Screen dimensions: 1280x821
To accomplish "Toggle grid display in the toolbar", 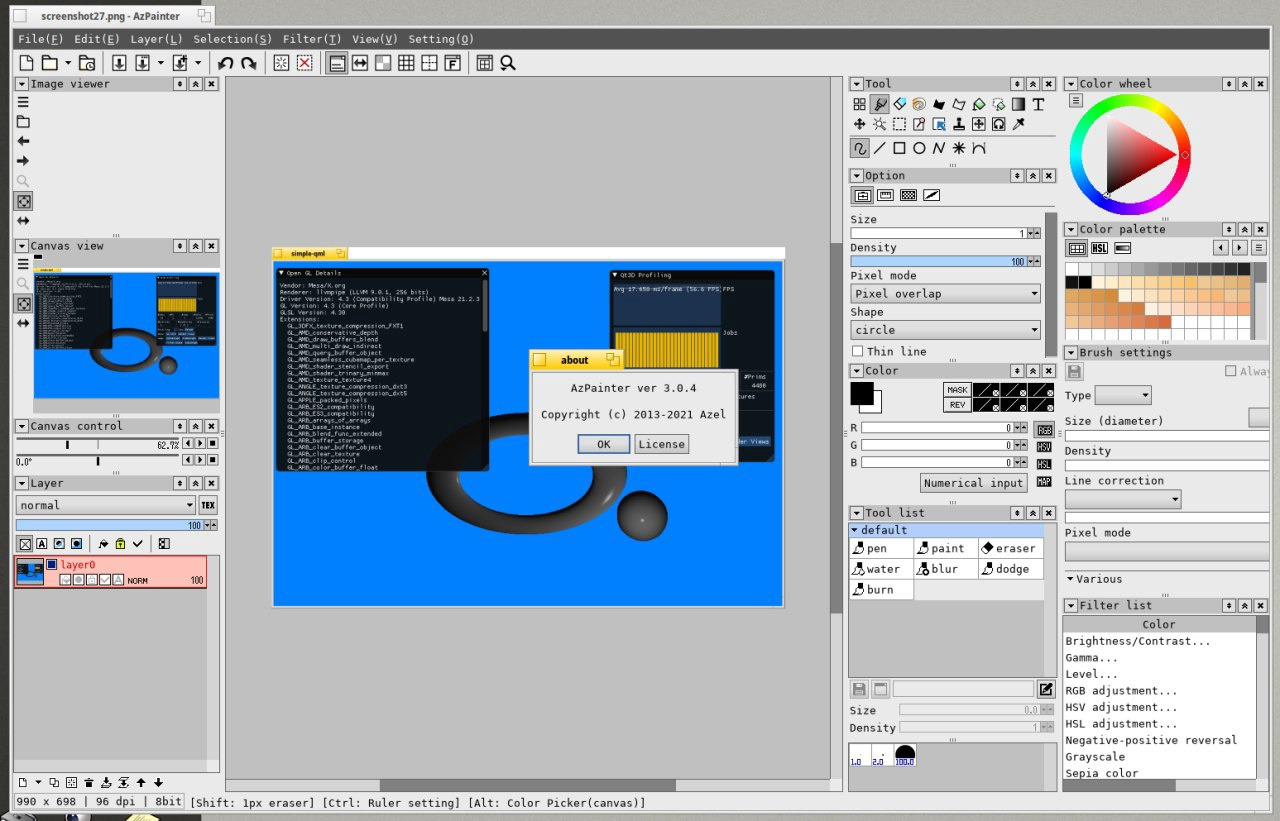I will pyautogui.click(x=406, y=63).
